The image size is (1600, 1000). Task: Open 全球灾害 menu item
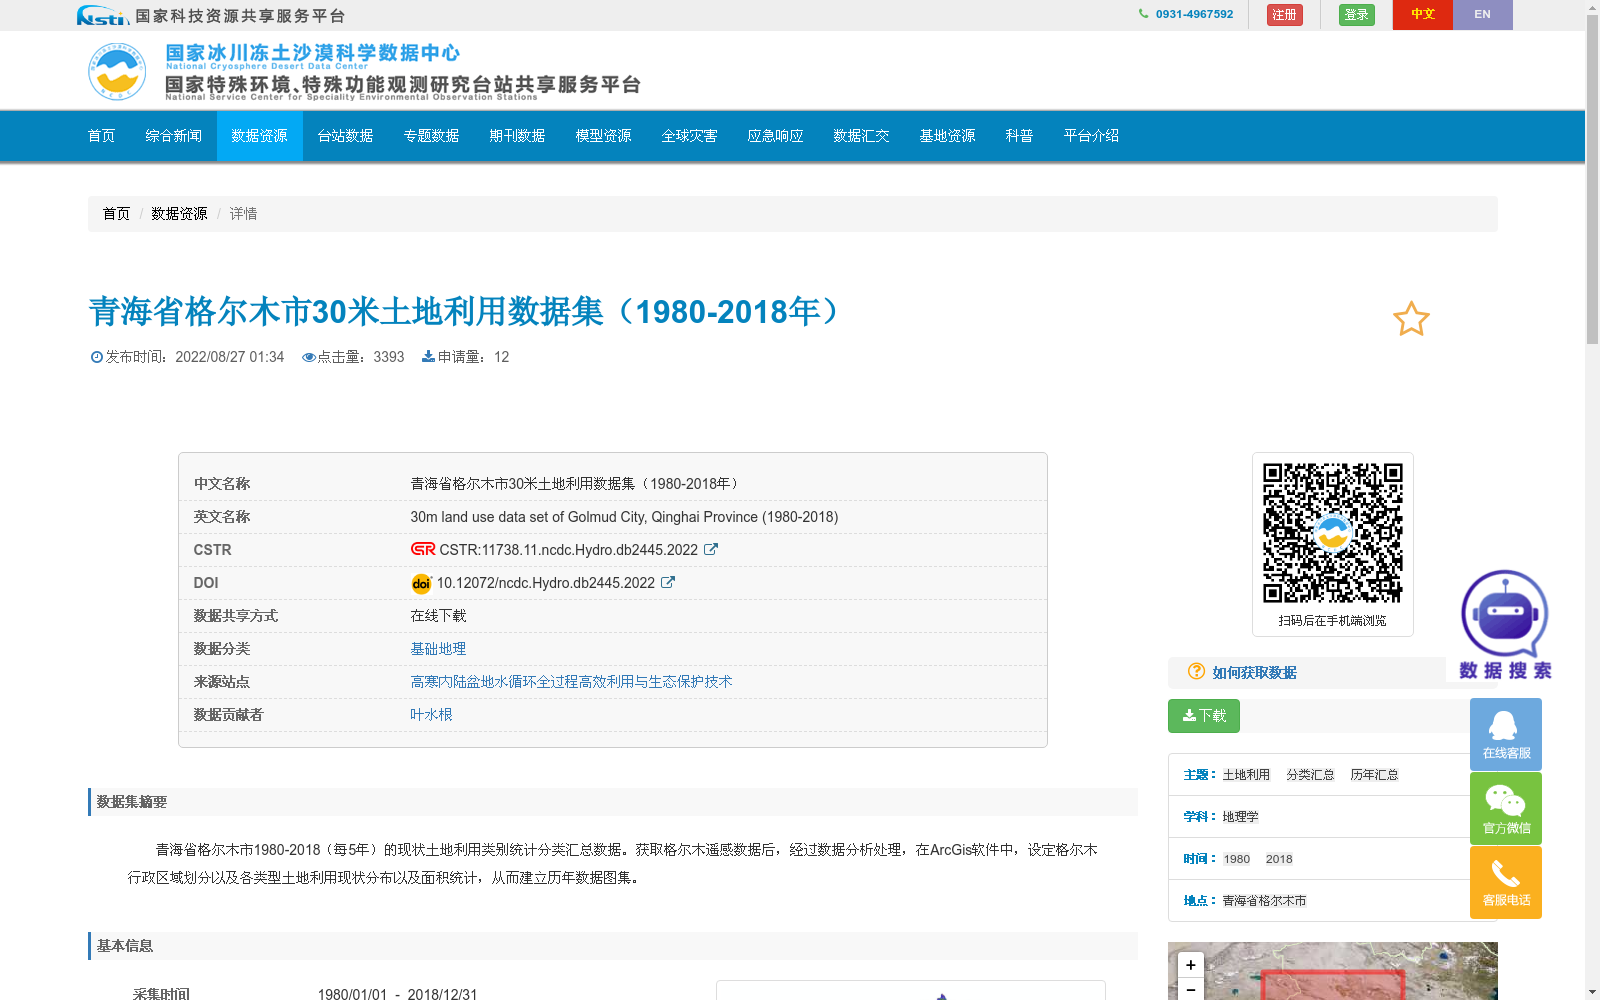tap(689, 136)
